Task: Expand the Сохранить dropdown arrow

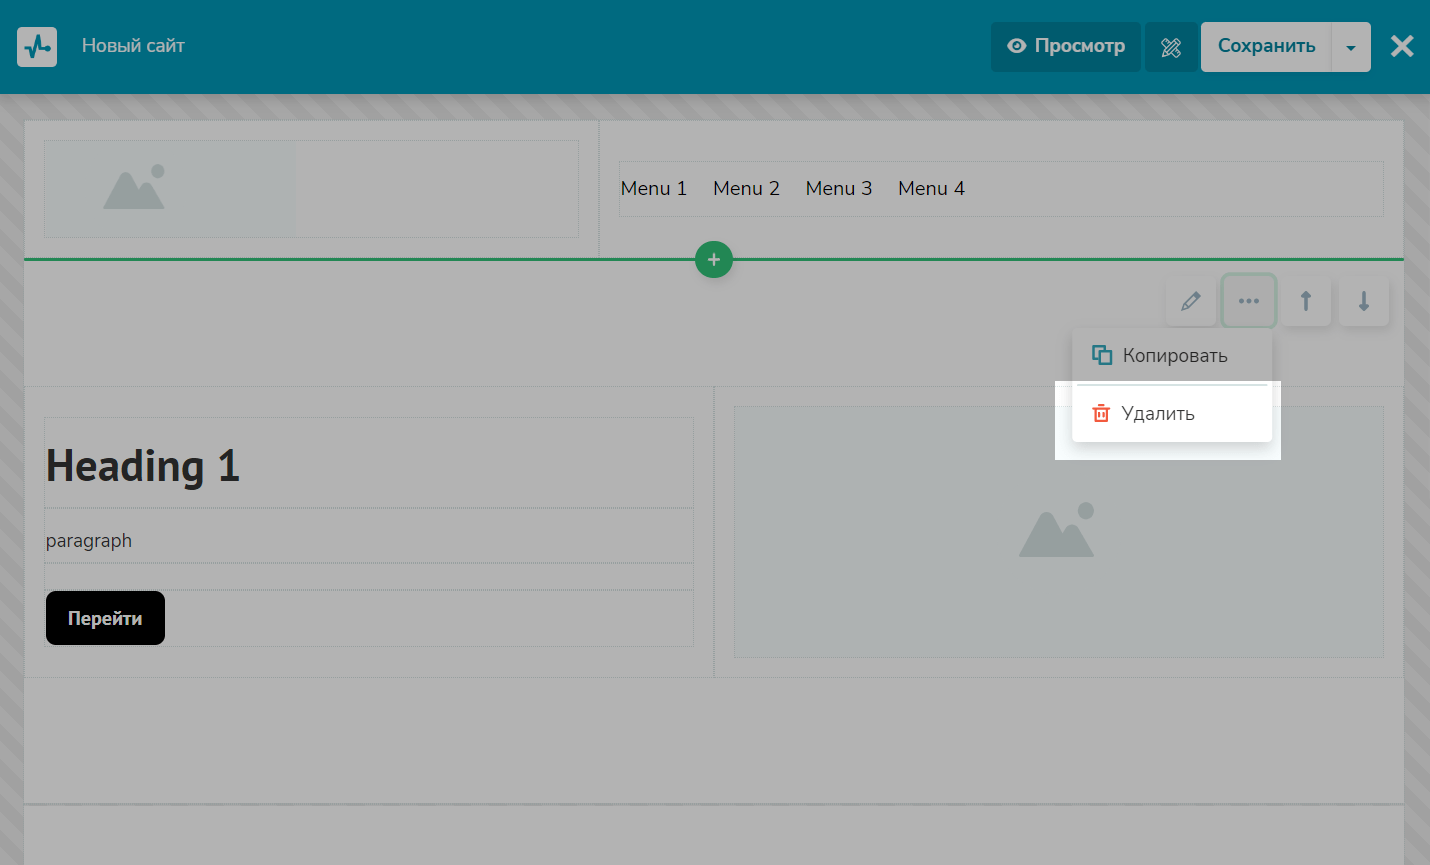Action: point(1351,48)
